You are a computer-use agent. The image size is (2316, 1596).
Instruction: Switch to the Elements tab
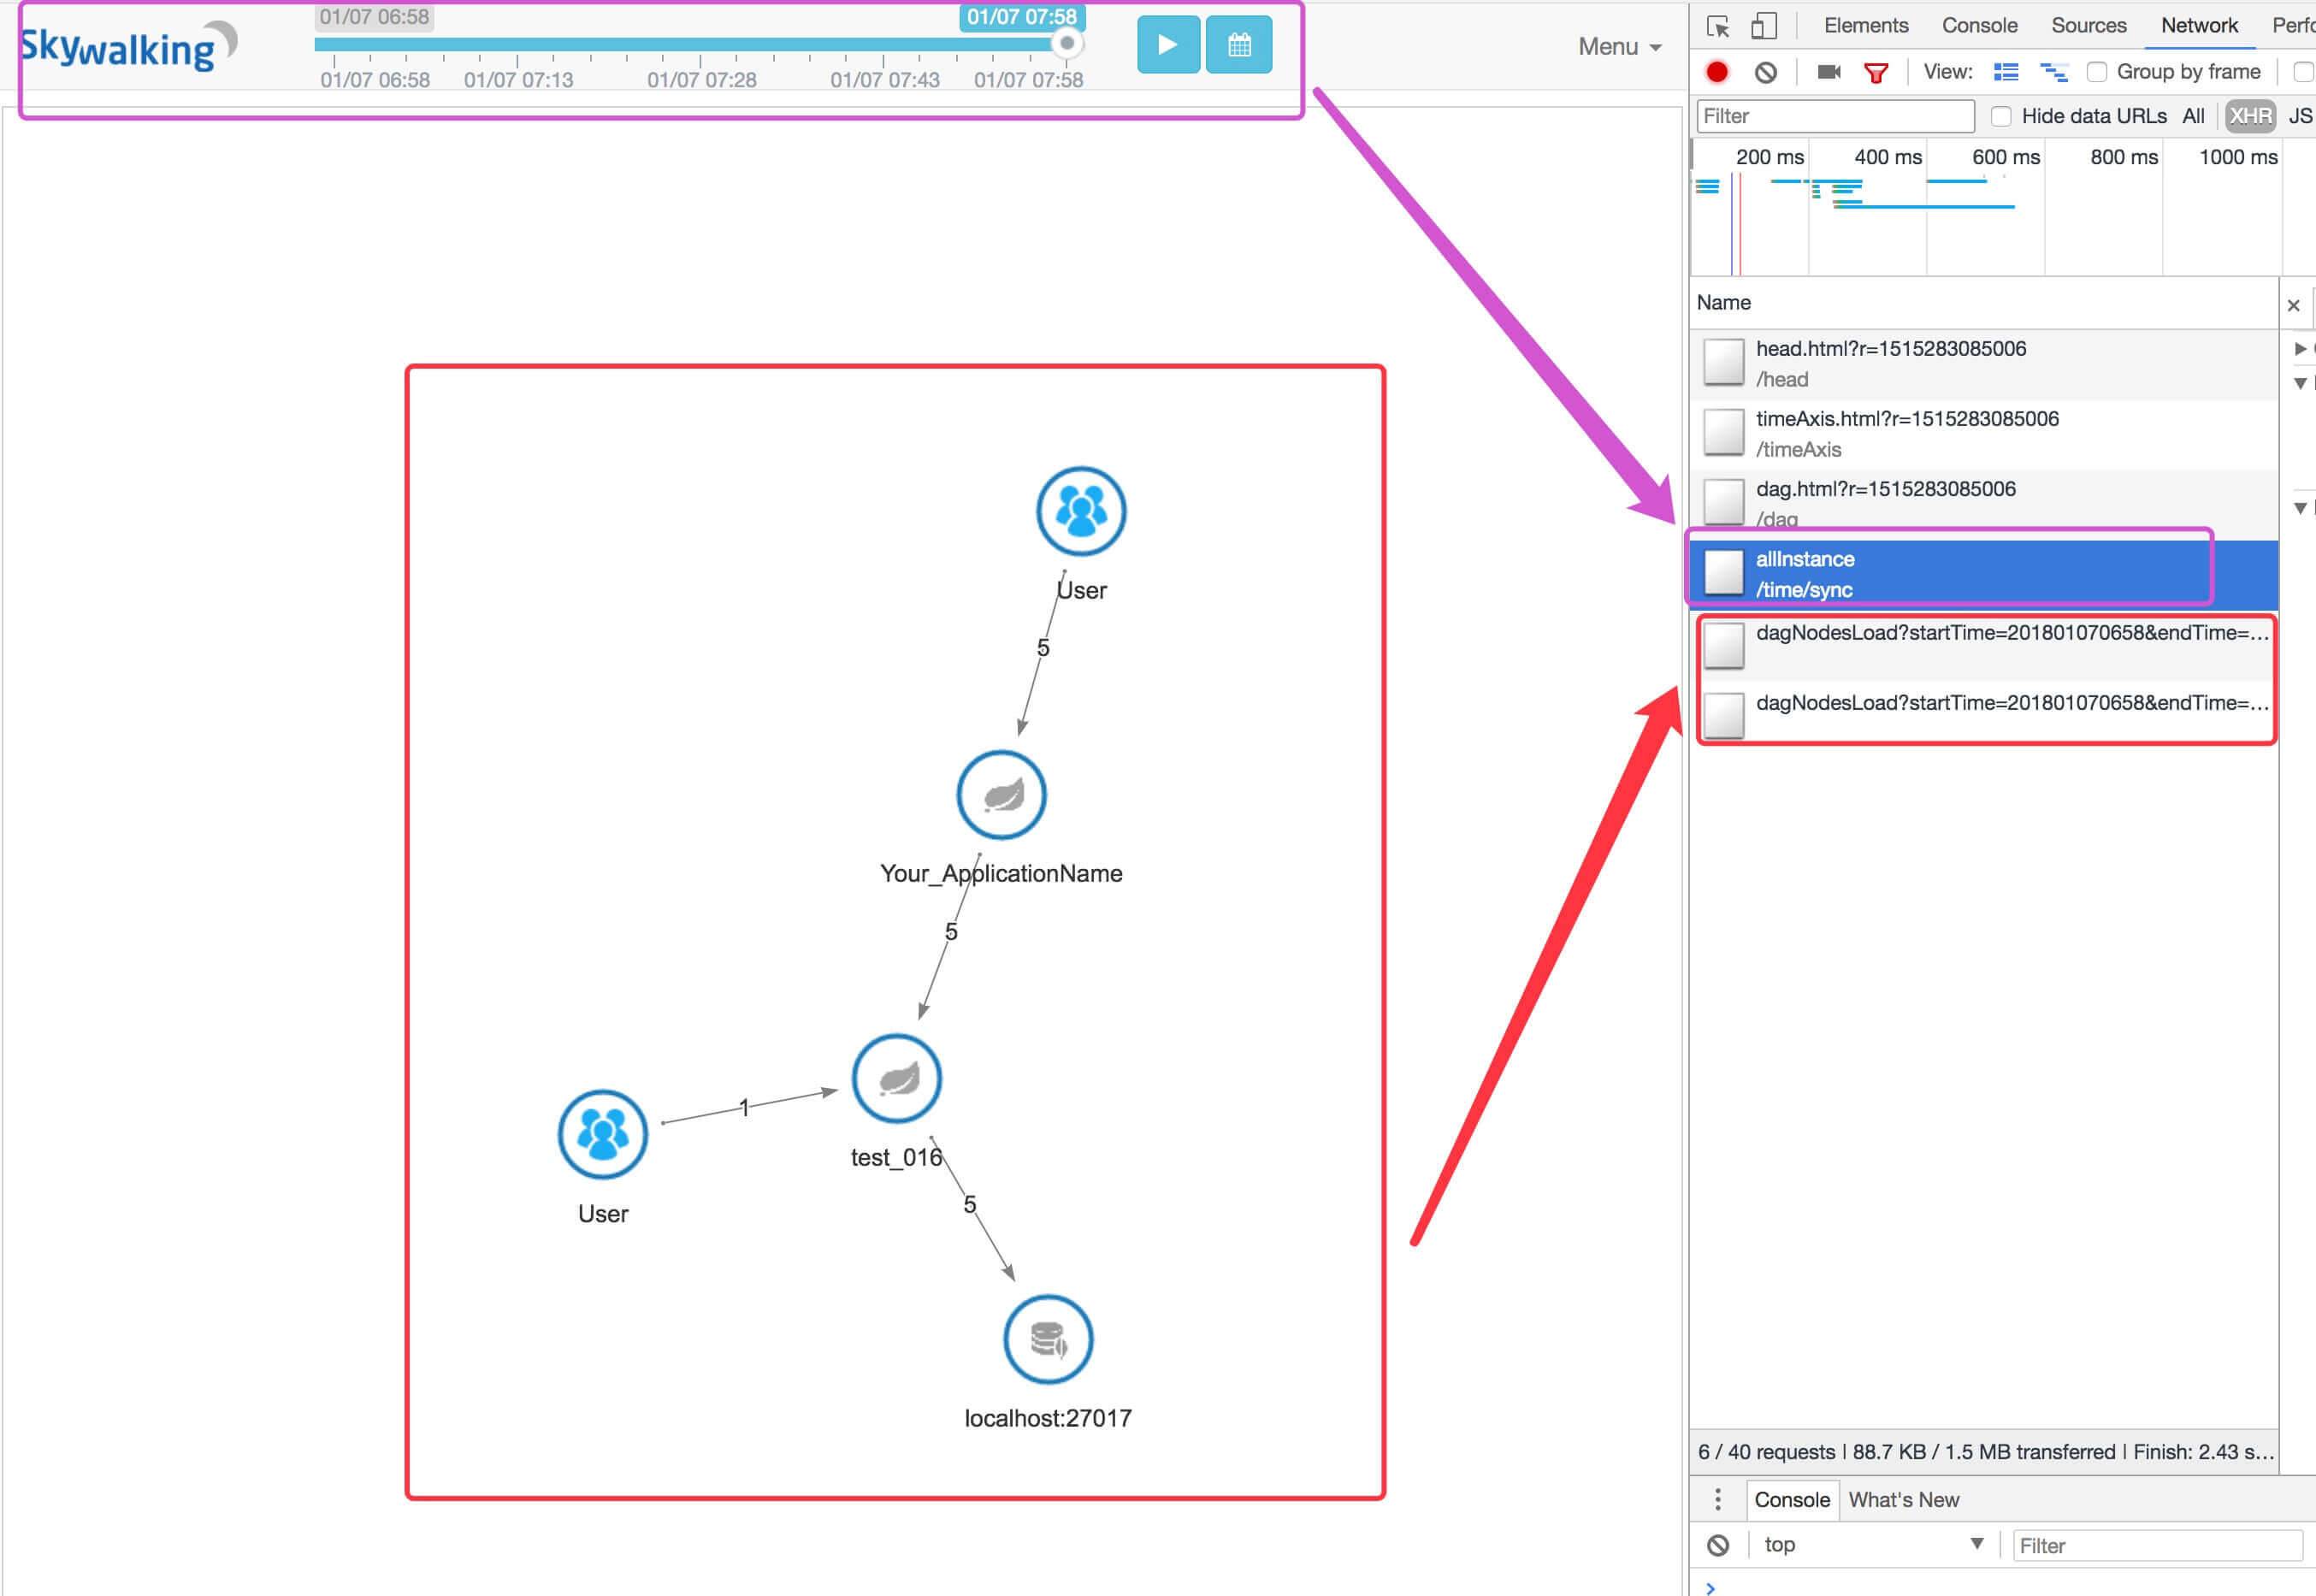click(1865, 26)
